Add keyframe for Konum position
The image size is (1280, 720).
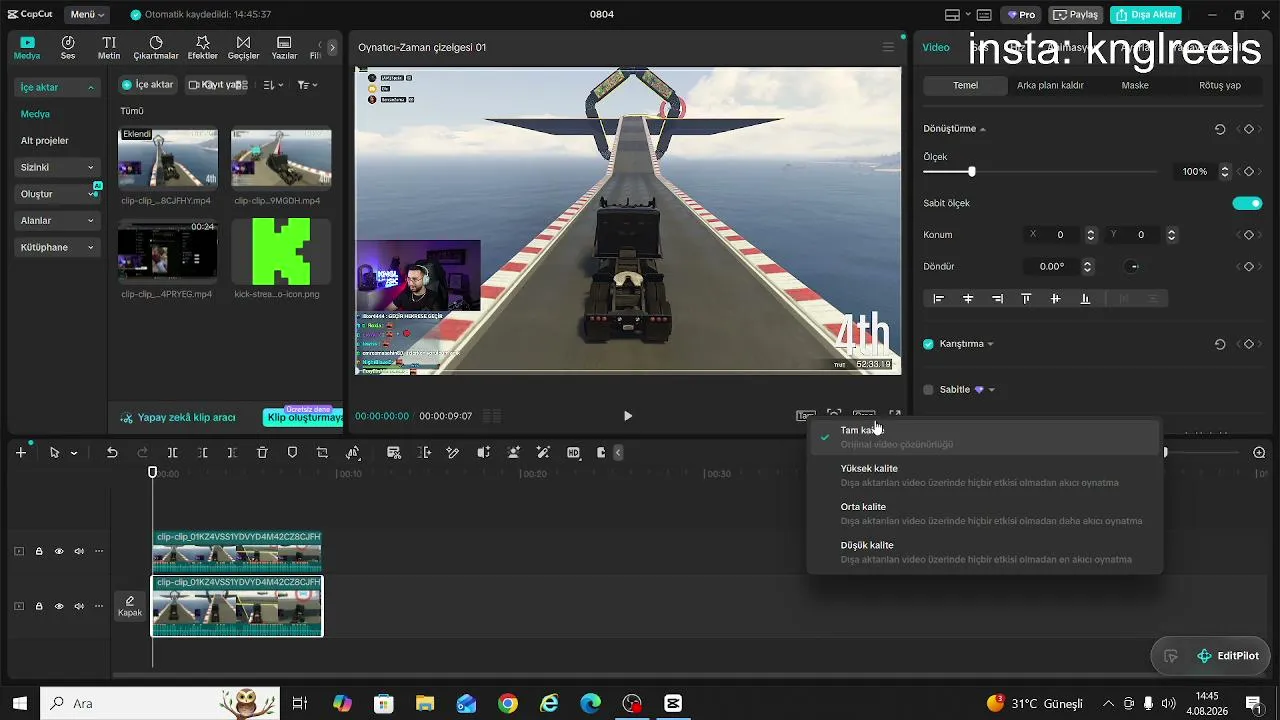[1248, 235]
